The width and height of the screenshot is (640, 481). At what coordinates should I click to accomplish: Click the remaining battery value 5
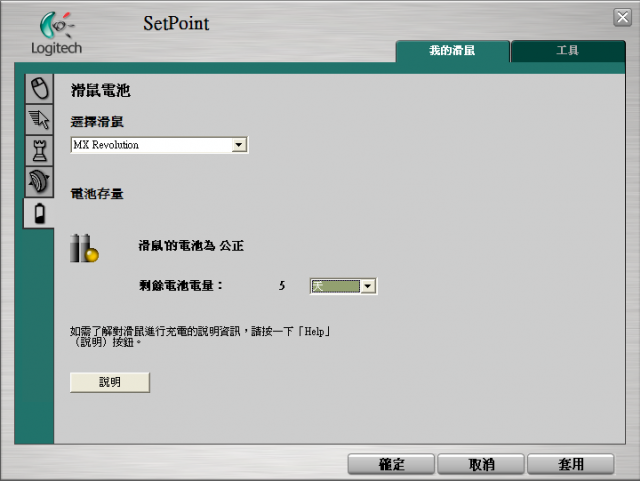coord(282,285)
